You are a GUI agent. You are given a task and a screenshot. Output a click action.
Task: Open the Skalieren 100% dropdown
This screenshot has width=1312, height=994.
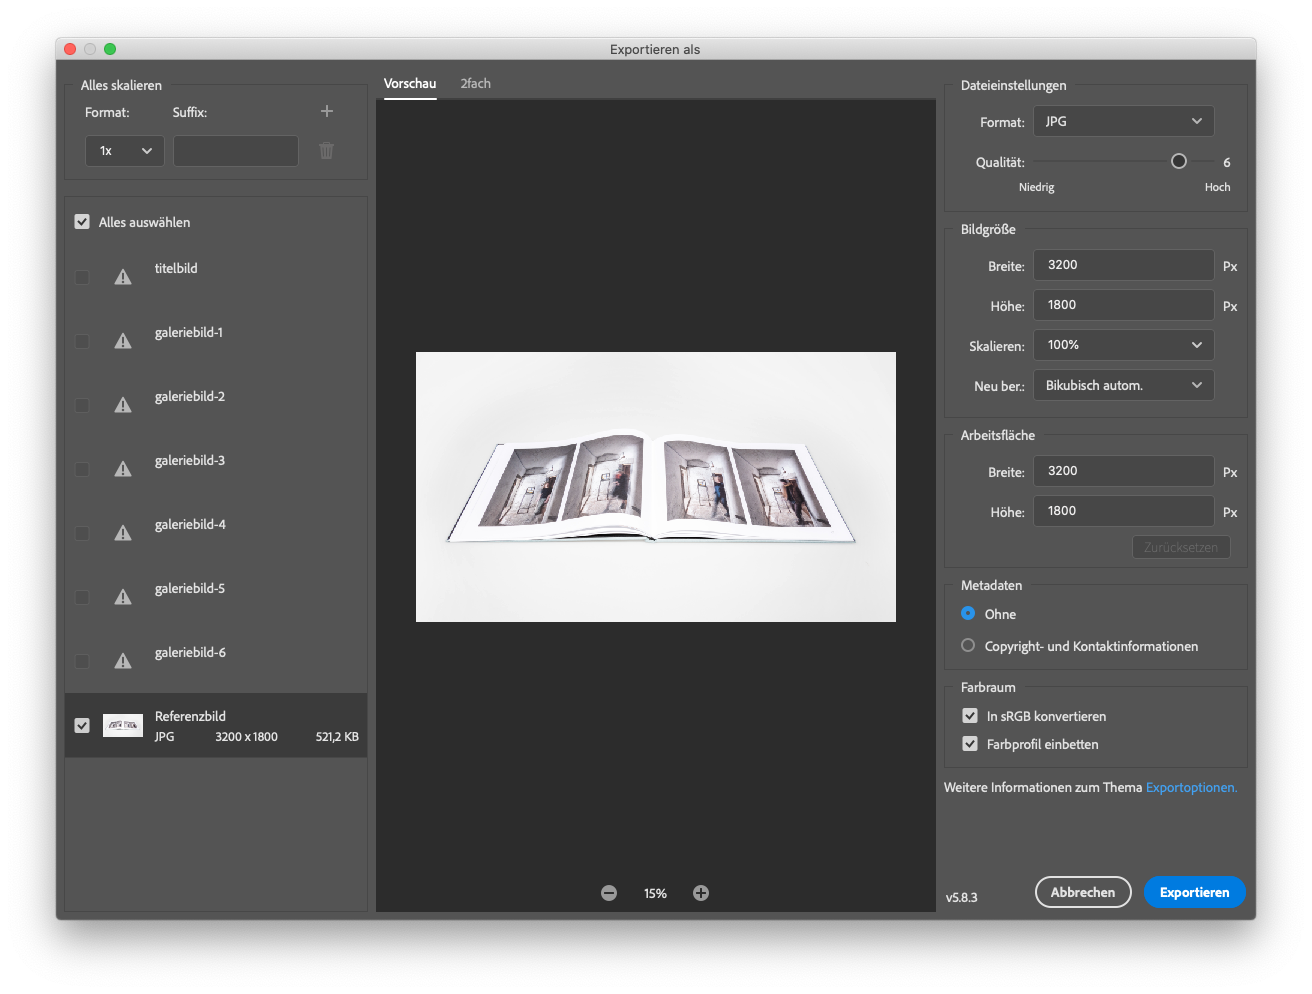1124,345
